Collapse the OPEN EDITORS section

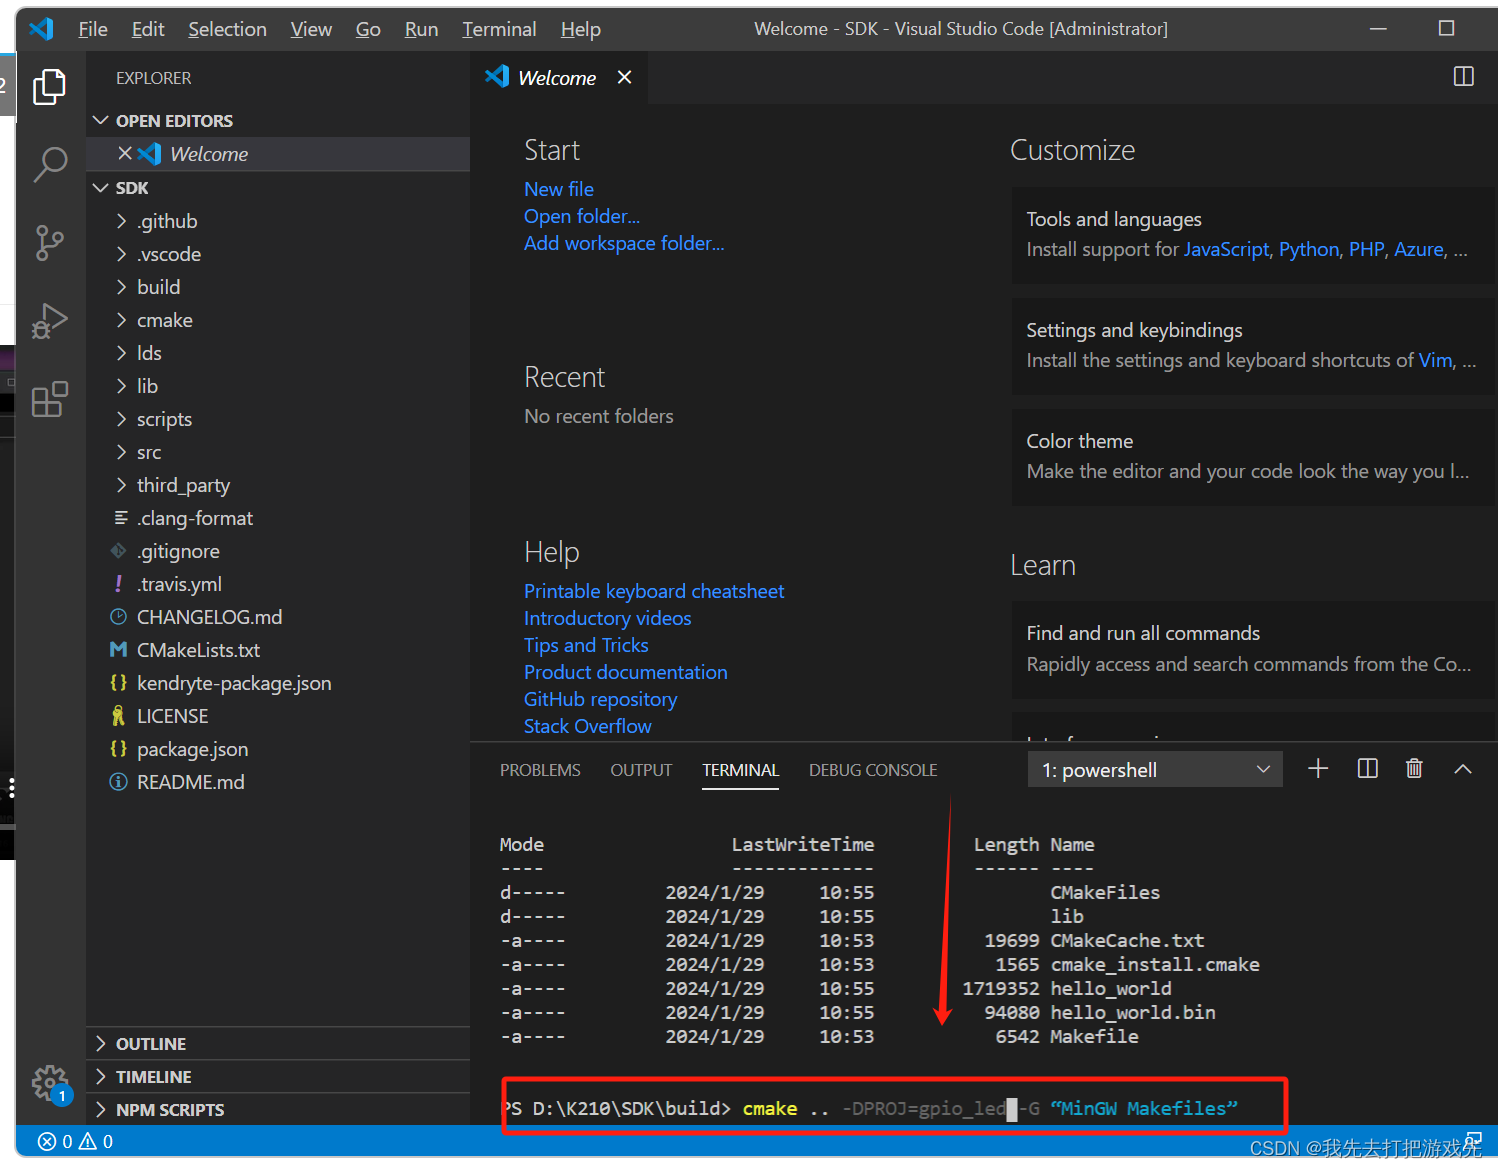point(175,120)
